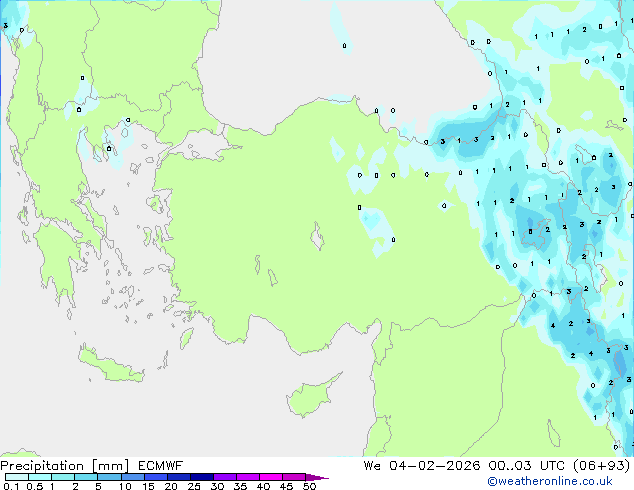Image resolution: width=634 pixels, height=490 pixels.
Task: Click the over-50 arrow tip of legend
Action: 317,477
